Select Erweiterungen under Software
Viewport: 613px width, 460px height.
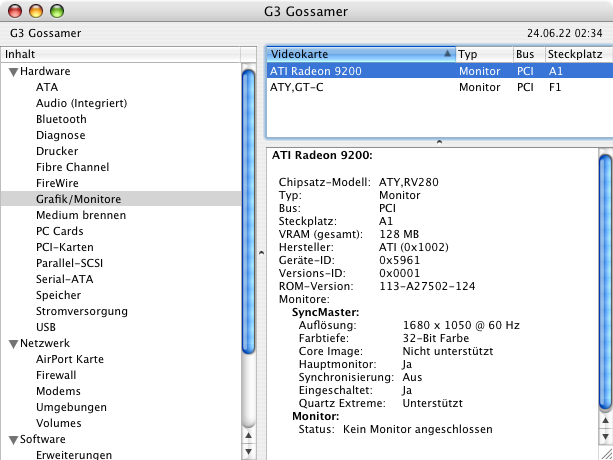point(74,455)
